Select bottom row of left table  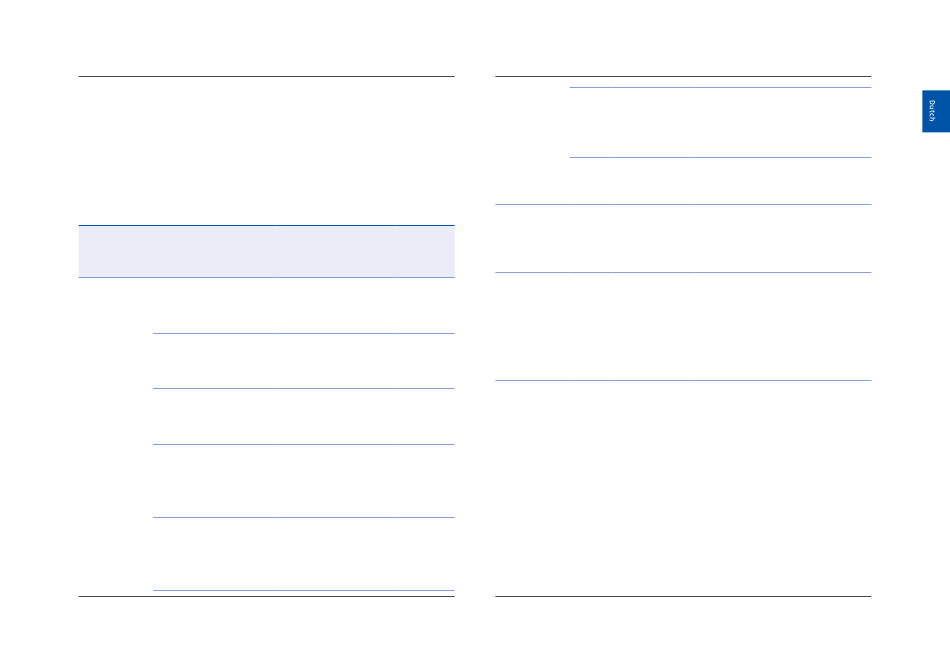[304, 554]
